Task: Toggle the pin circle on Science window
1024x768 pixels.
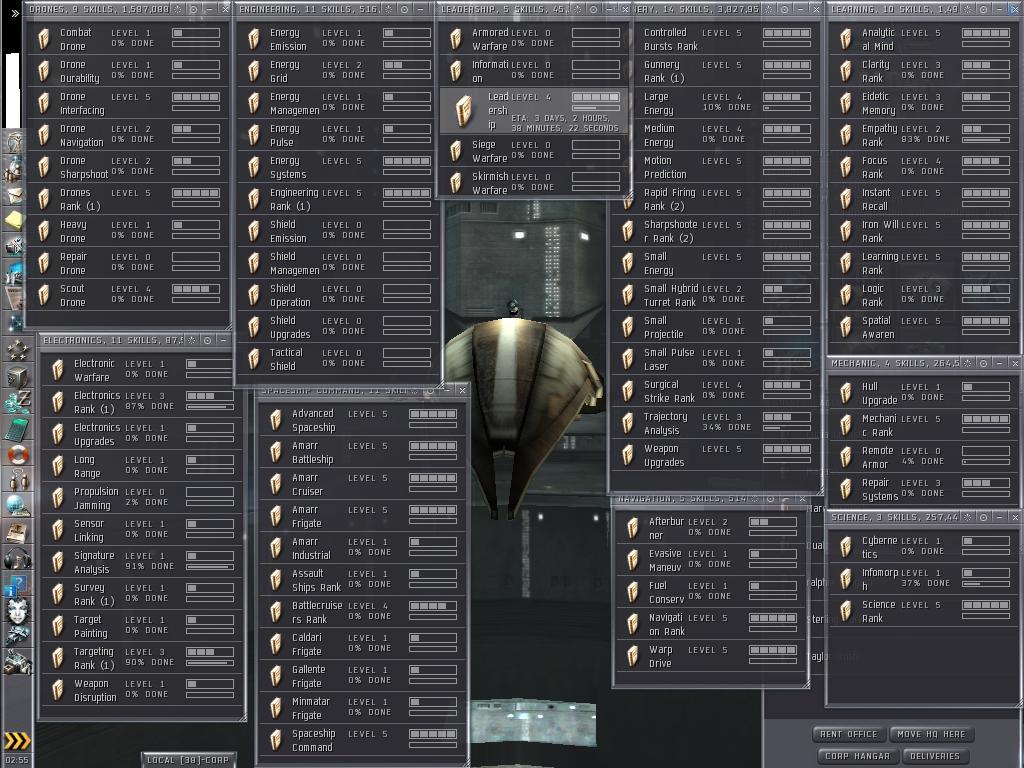Action: (x=984, y=517)
